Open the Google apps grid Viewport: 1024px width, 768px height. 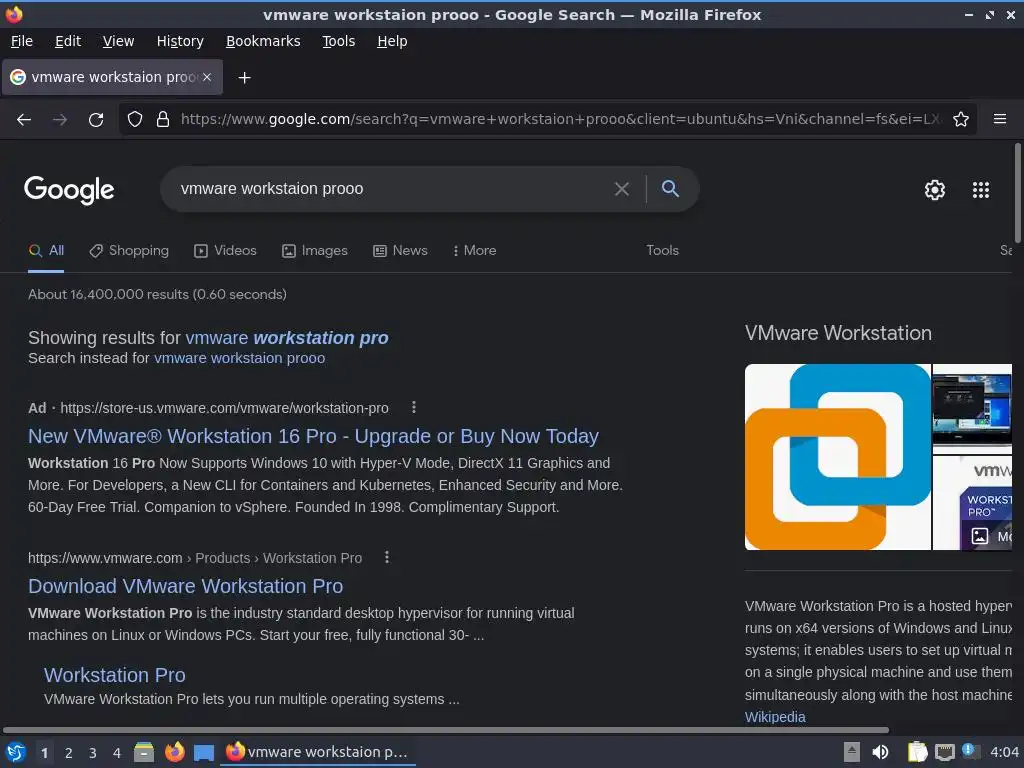[981, 190]
